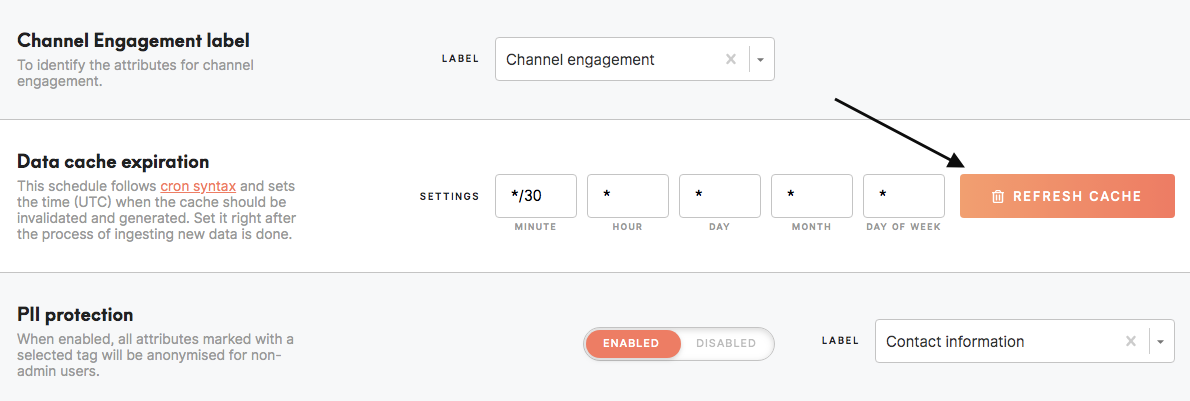Focus the Hour cron field

coord(628,196)
